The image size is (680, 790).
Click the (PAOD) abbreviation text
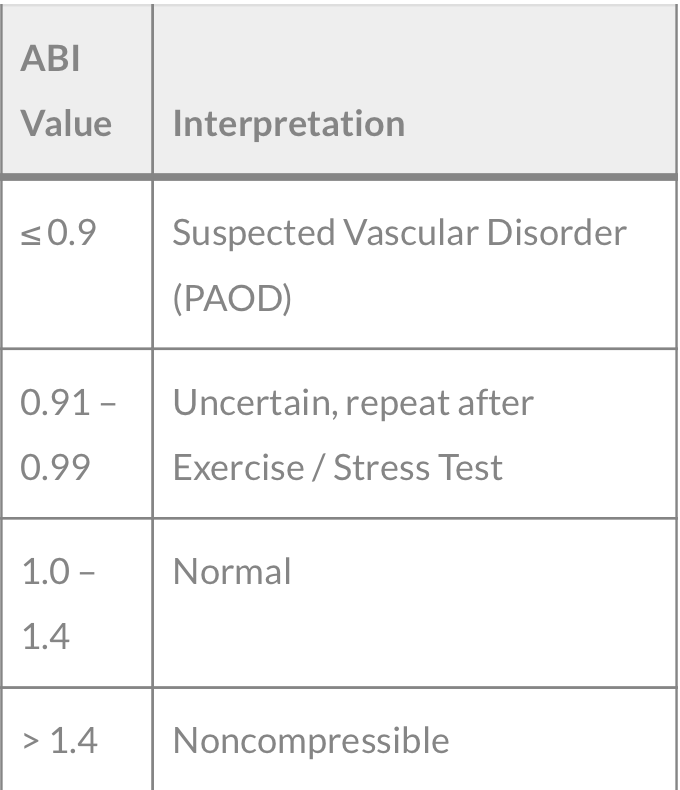tap(232, 298)
